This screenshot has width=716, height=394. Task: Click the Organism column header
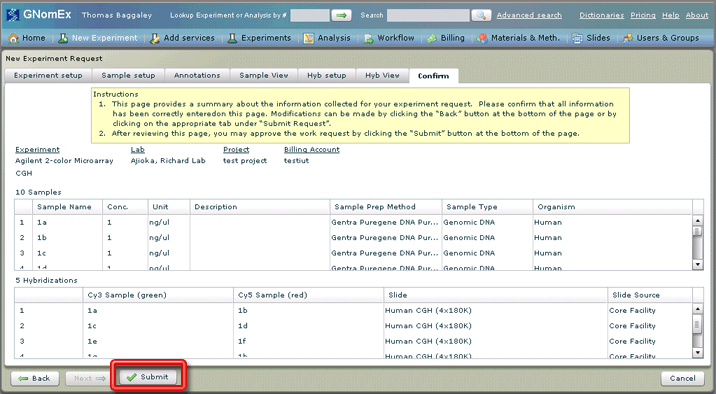(x=612, y=207)
